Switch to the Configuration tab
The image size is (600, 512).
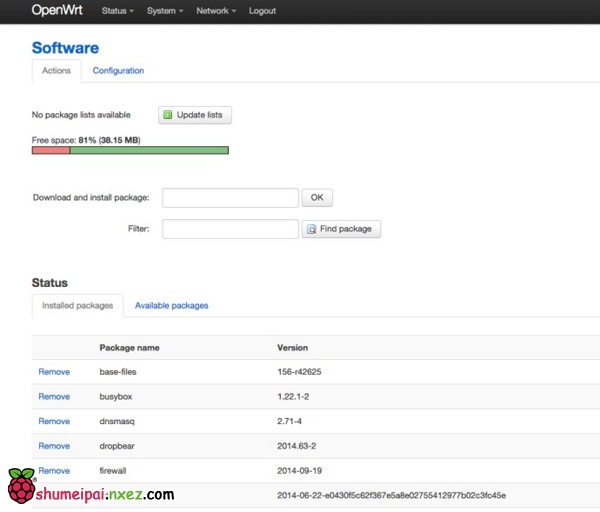[x=118, y=71]
